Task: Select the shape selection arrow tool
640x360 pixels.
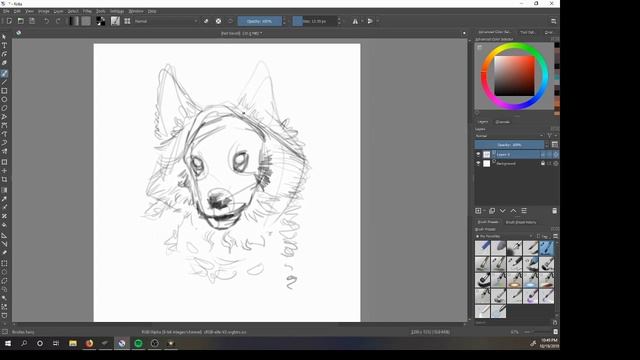Action: pyautogui.click(x=4, y=37)
